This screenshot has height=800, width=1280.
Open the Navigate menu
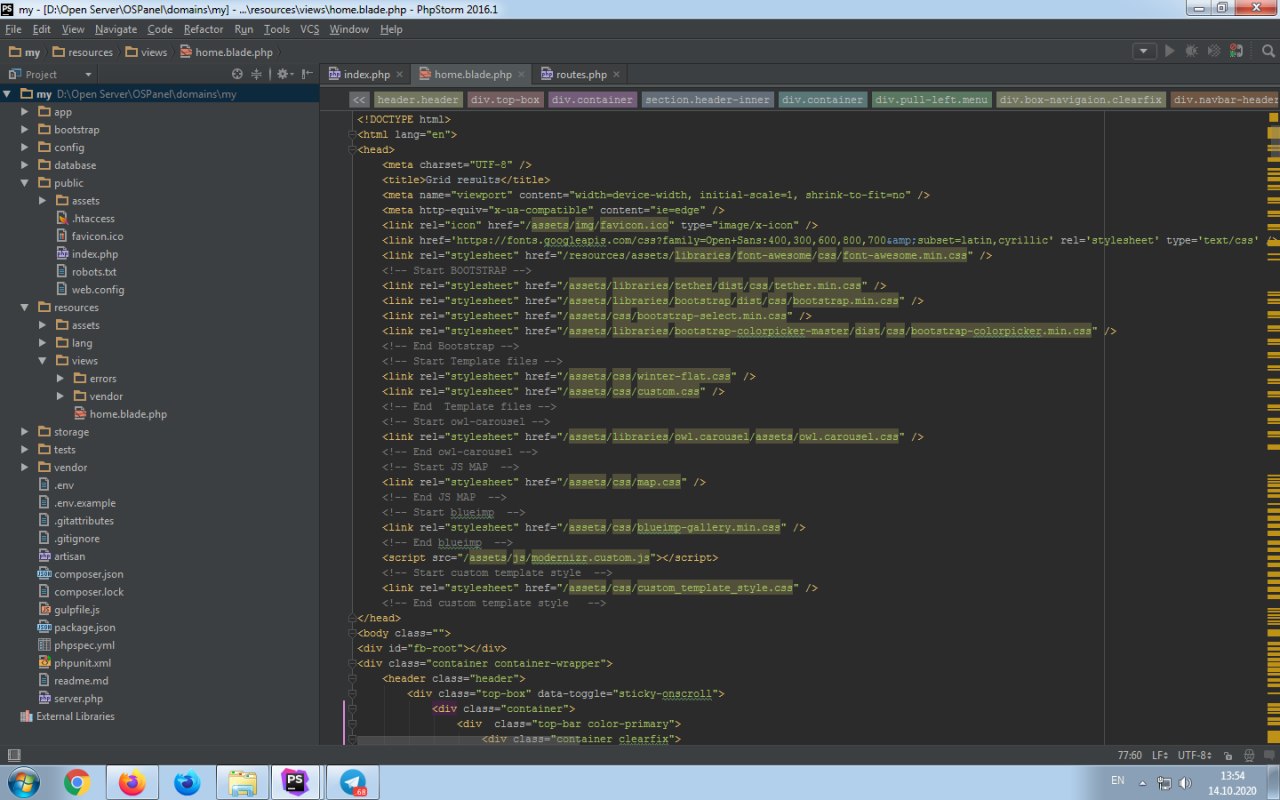tap(116, 29)
